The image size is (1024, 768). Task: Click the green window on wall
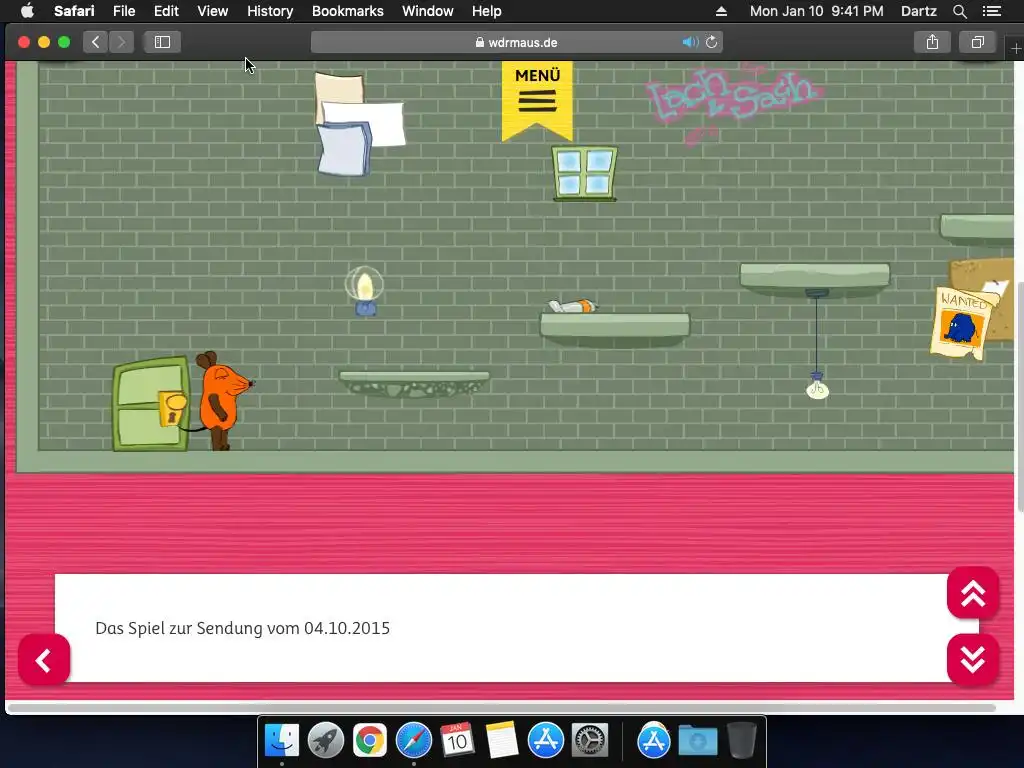[x=584, y=173]
